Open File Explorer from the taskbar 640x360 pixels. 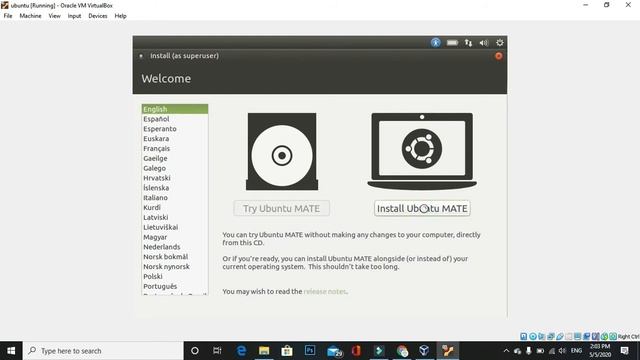tap(264, 351)
